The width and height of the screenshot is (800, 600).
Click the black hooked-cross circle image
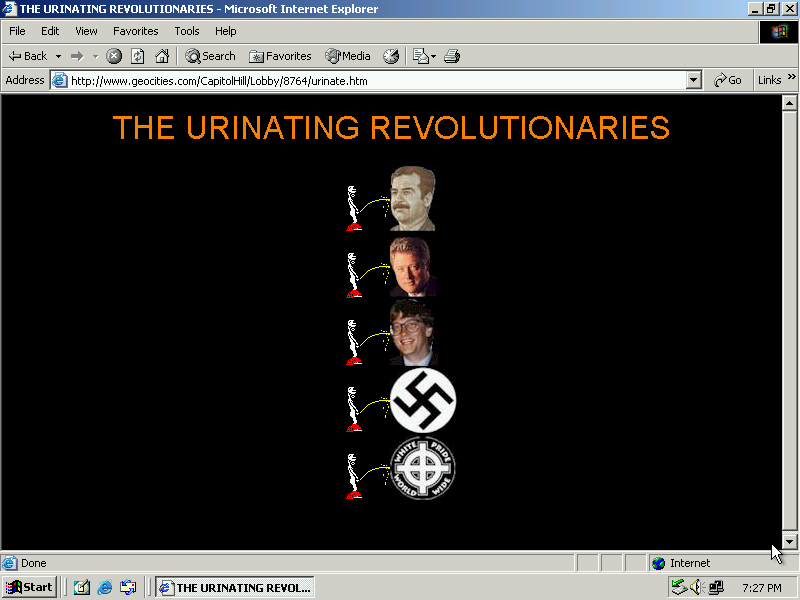click(423, 401)
